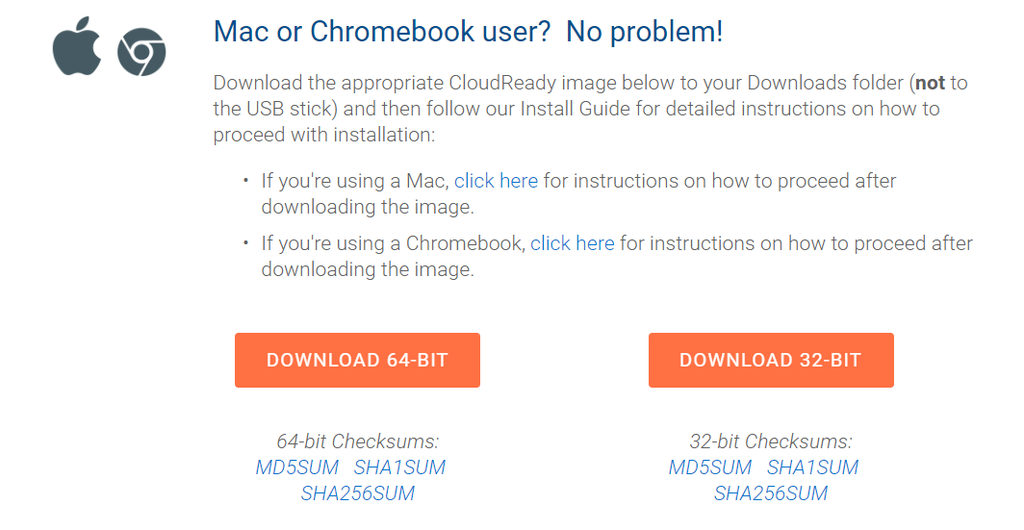Open the 64-bit MD5SUM checksum link
This screenshot has height=530, width=1024.
(297, 467)
